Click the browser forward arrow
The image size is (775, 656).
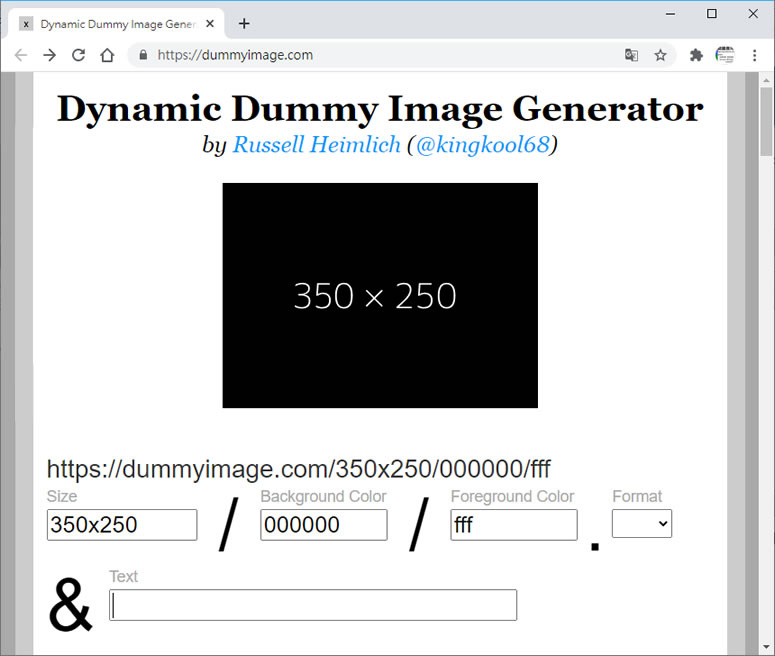click(x=49, y=55)
